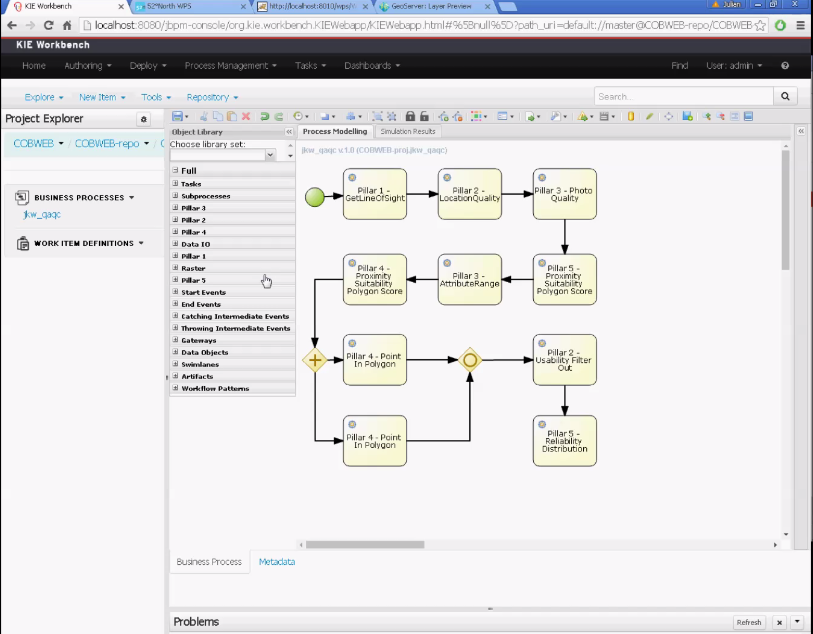Click the warning triangle validation icon

coord(582,116)
